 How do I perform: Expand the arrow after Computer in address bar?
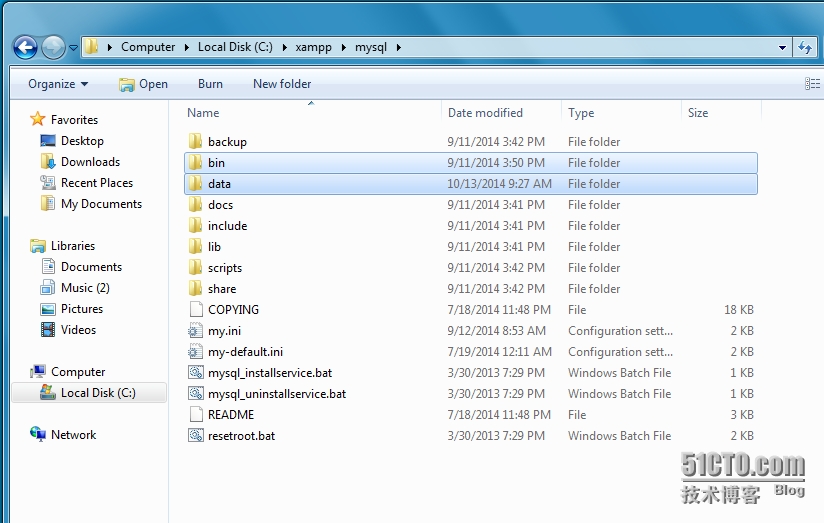[x=187, y=47]
